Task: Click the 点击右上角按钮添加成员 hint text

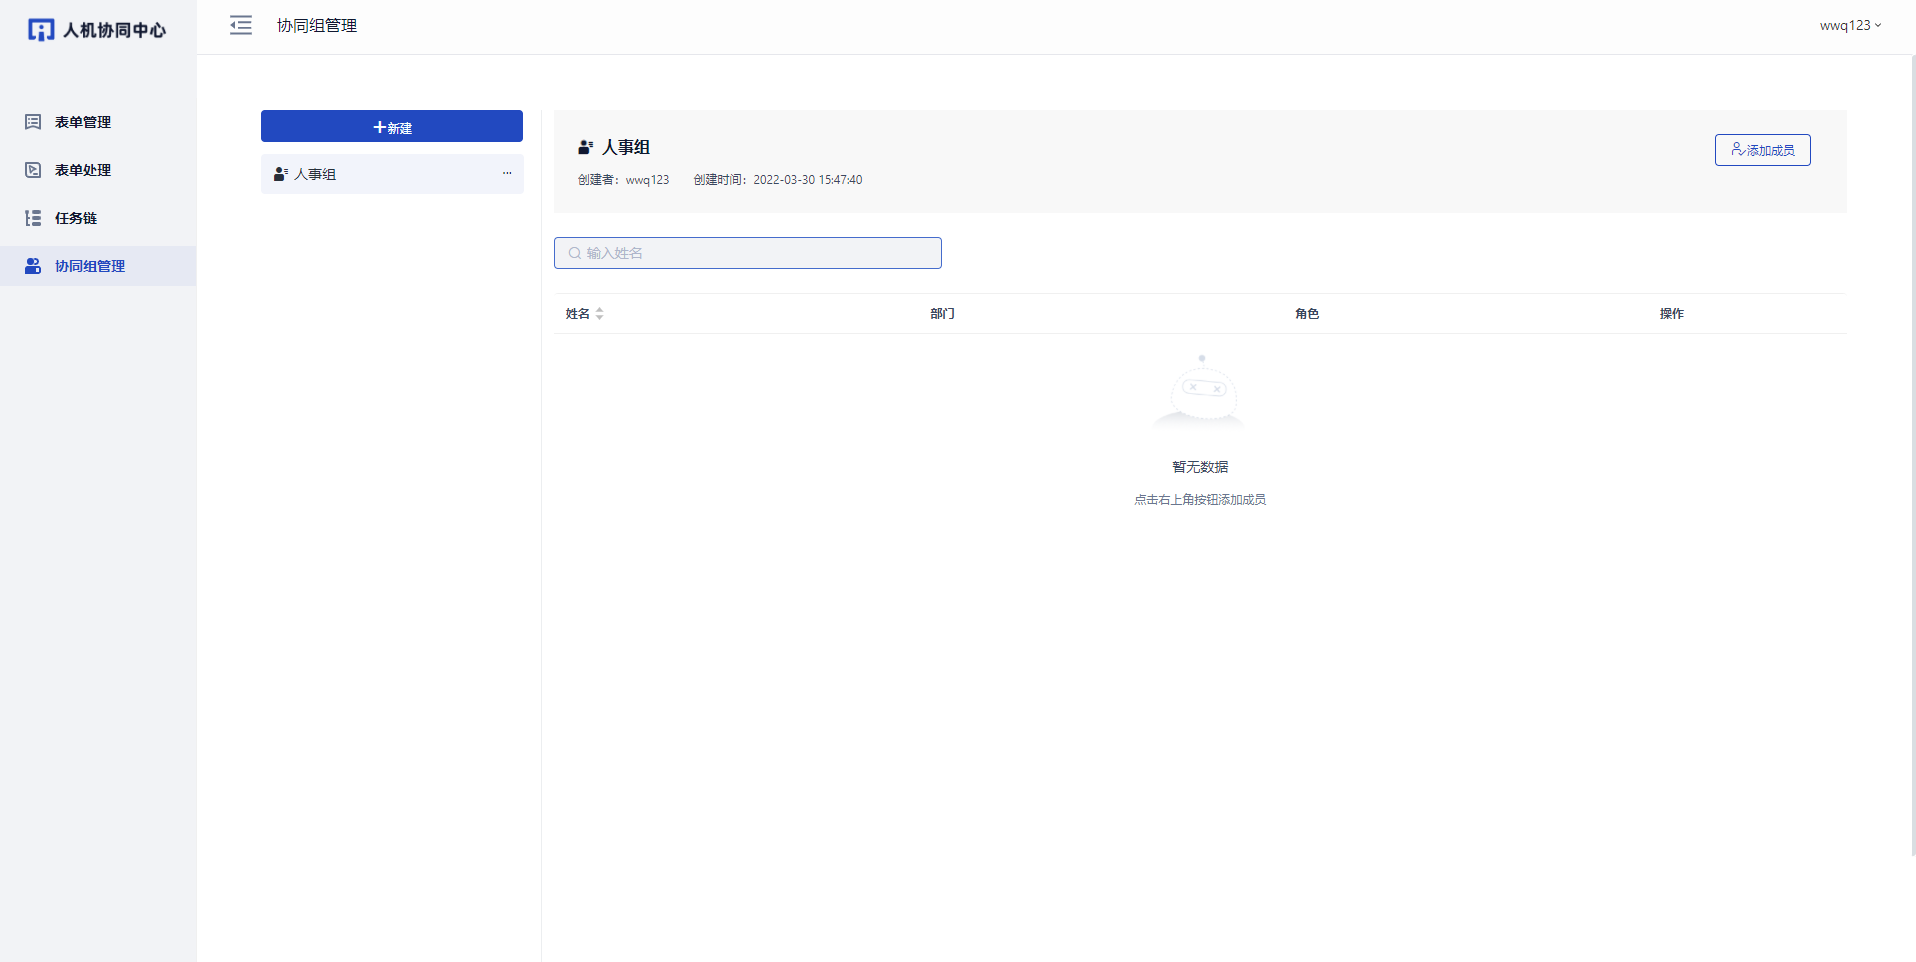Action: 1200,500
